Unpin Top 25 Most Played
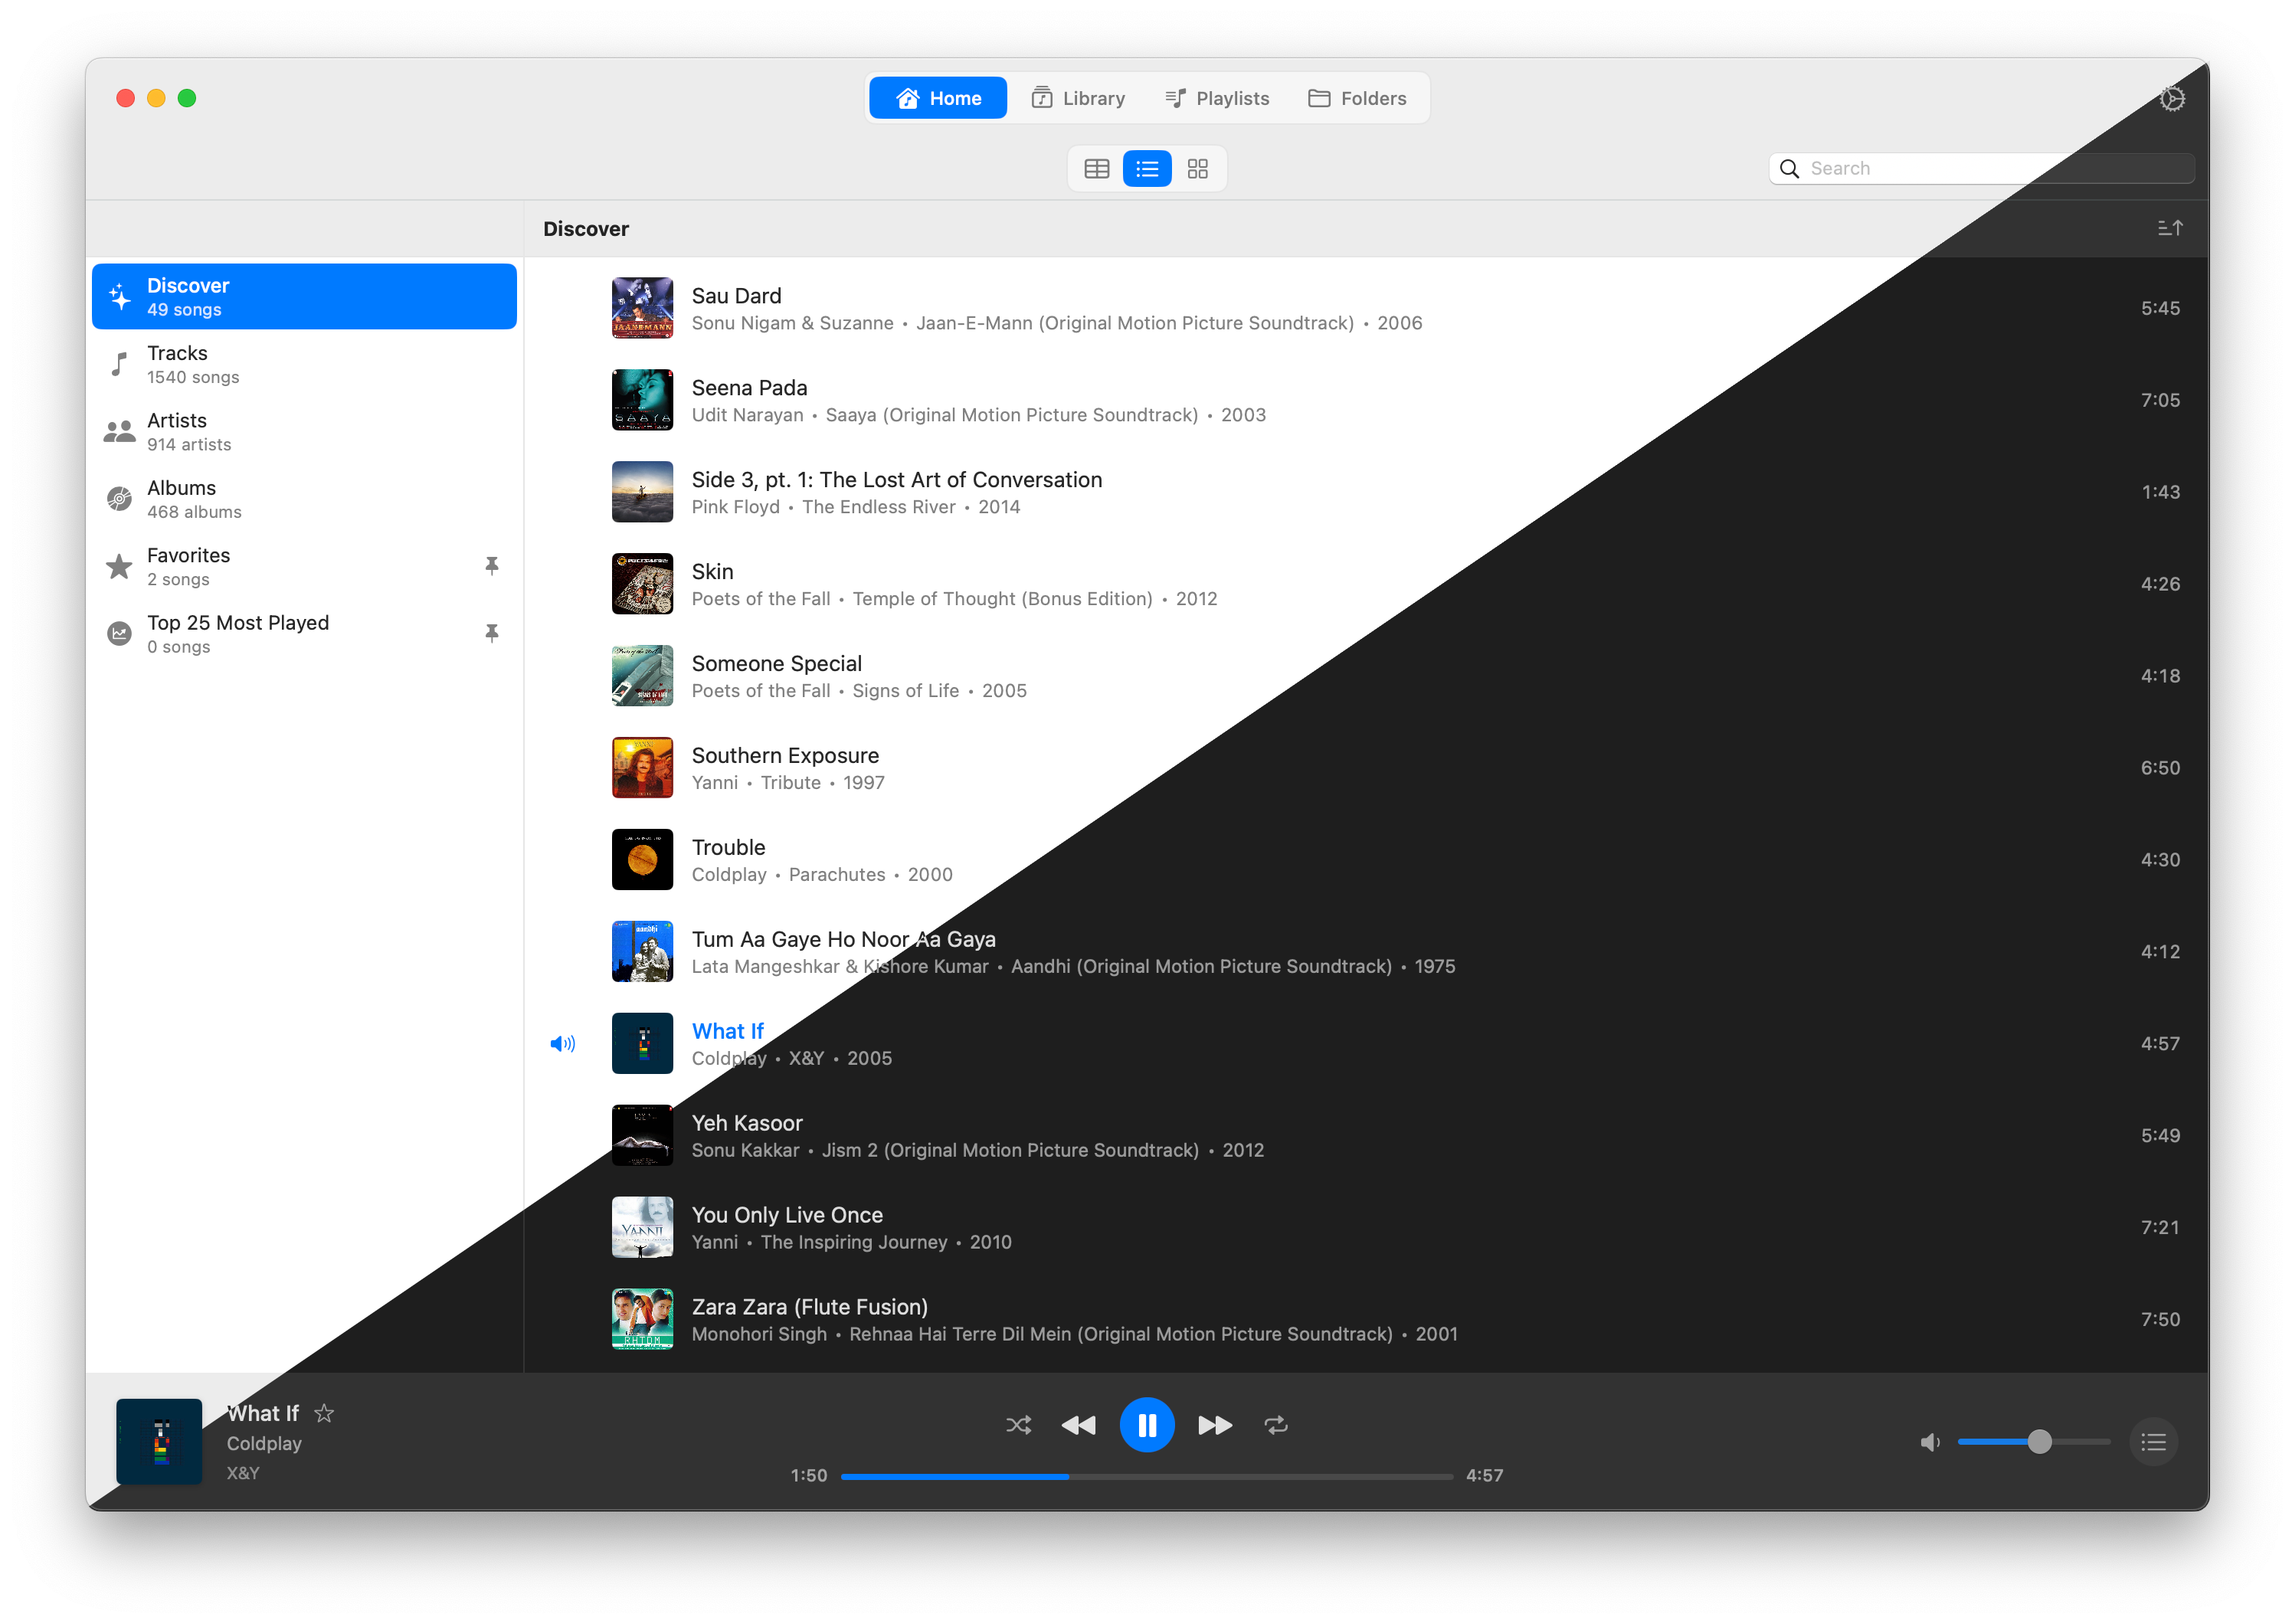2295x1624 pixels. pos(491,633)
